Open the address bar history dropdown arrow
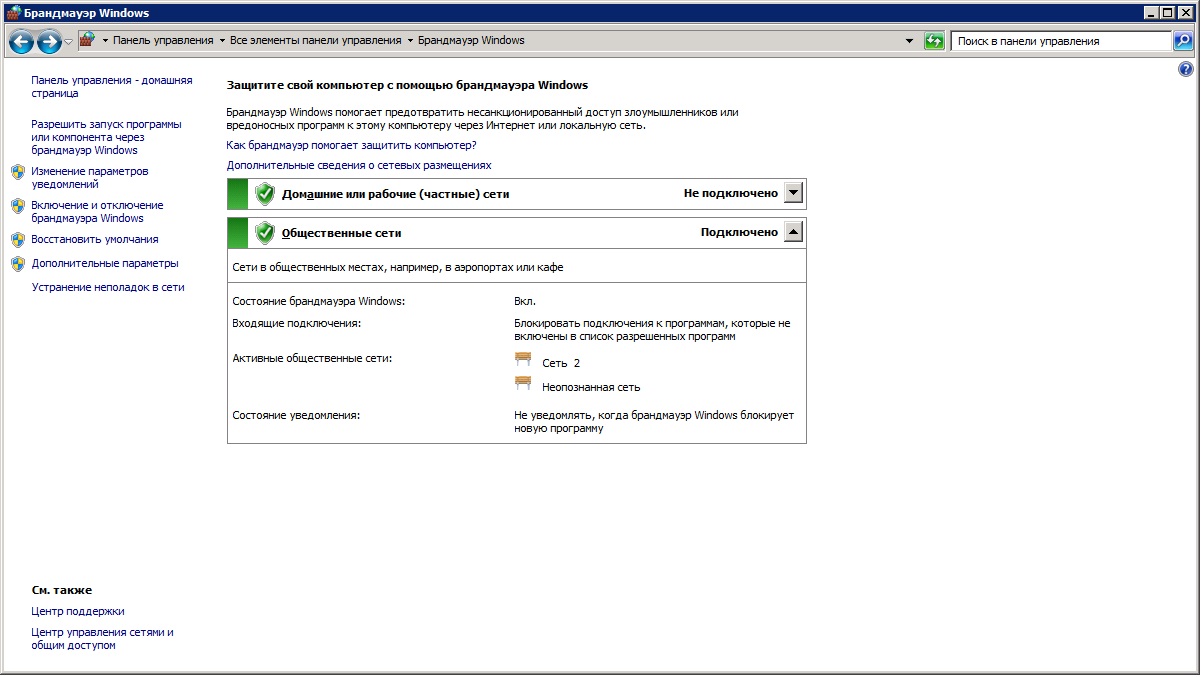The width and height of the screenshot is (1204, 677). click(x=909, y=41)
